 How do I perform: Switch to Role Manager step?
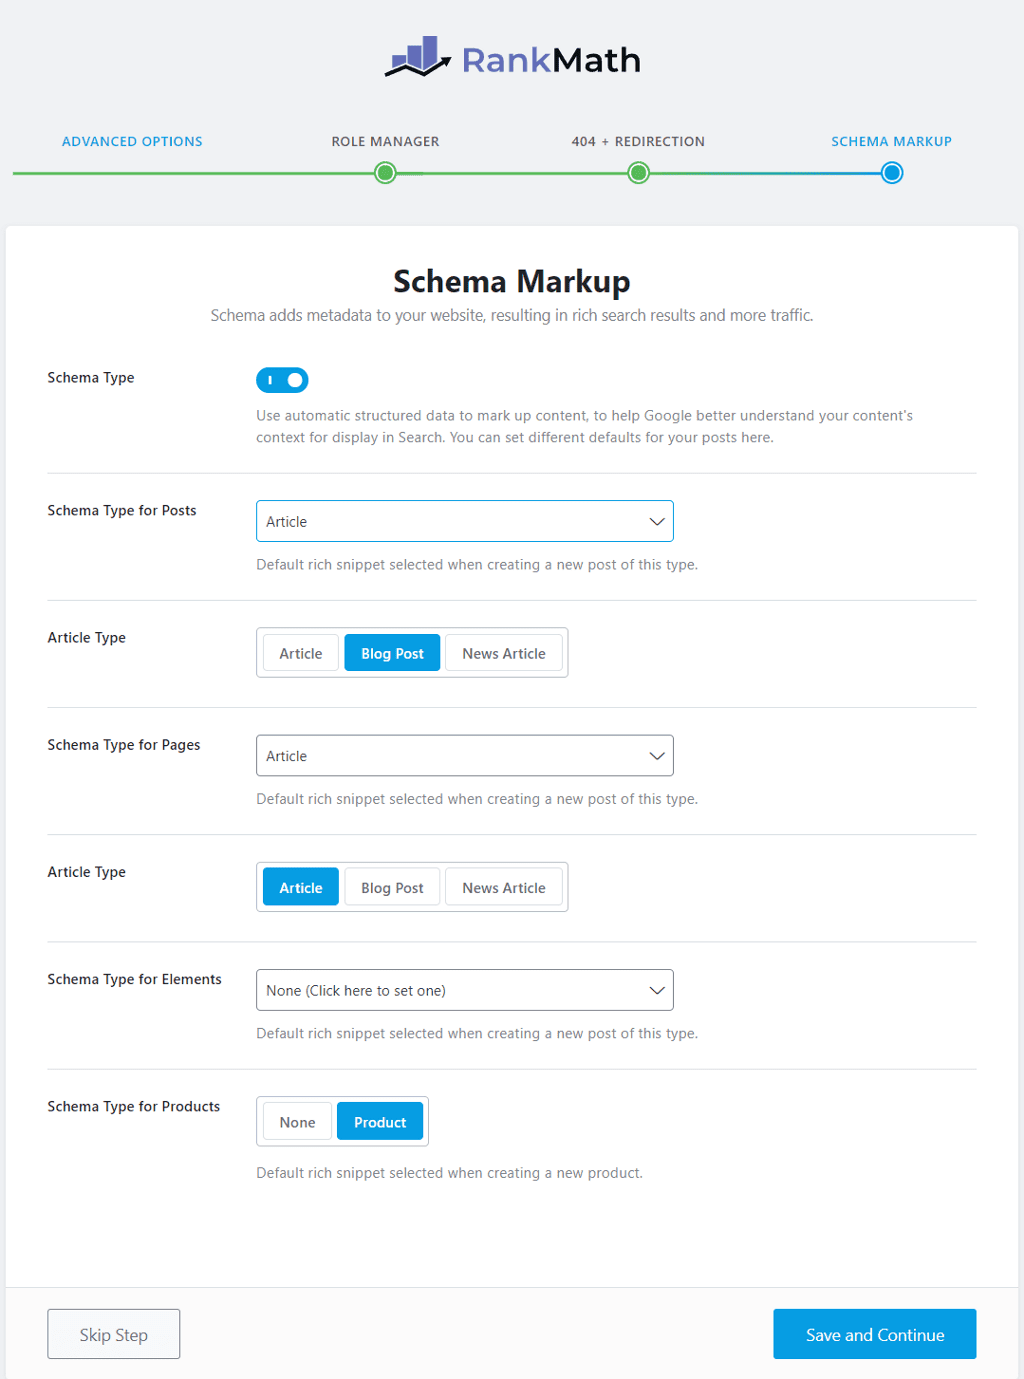tap(385, 142)
